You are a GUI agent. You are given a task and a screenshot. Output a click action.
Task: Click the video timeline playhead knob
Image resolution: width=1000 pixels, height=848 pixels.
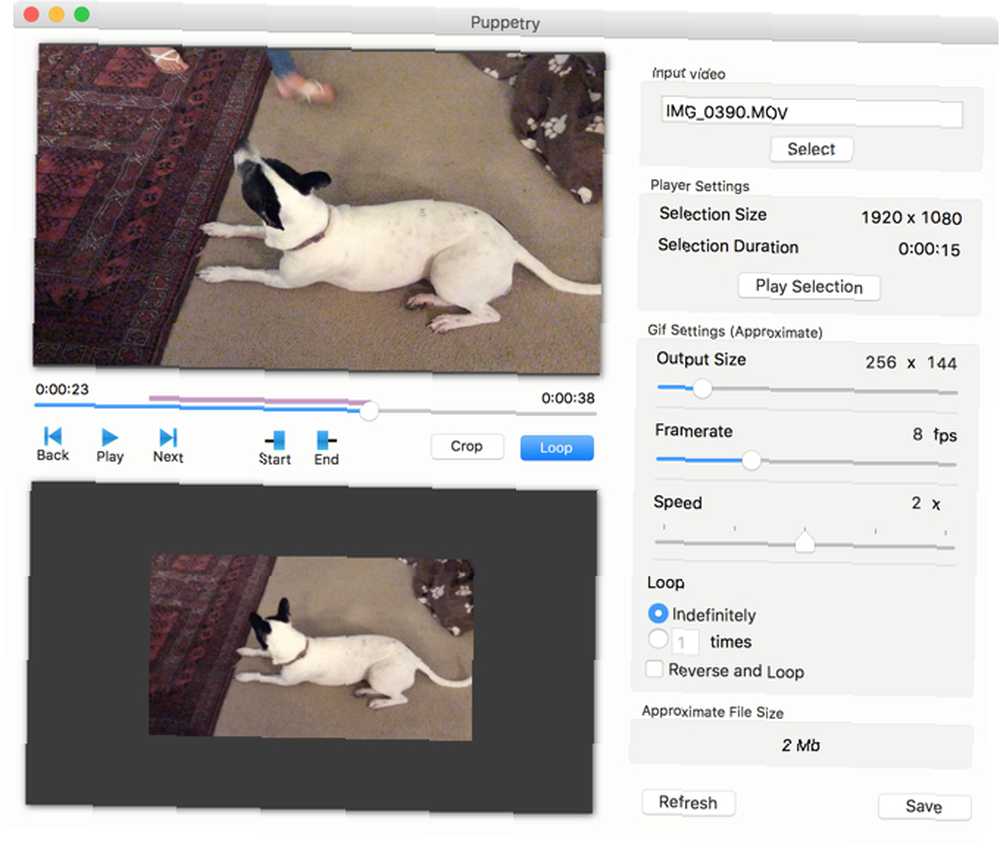coord(369,411)
